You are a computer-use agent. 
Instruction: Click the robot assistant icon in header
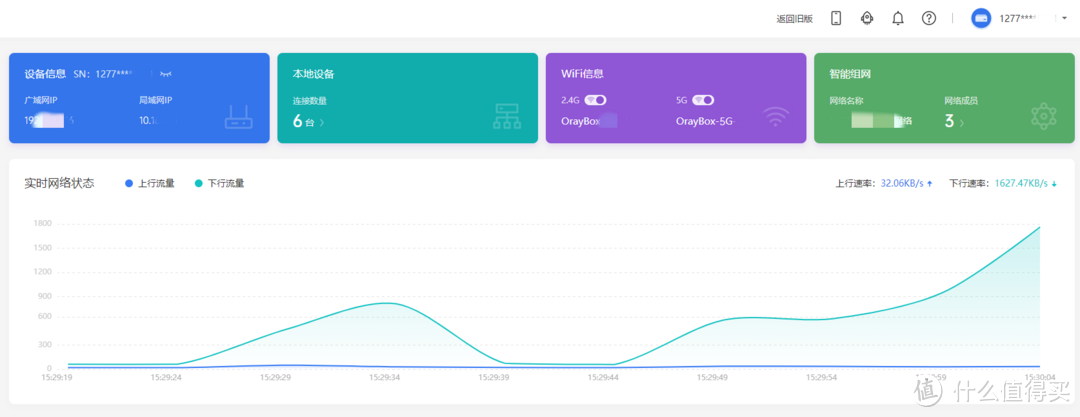click(867, 19)
